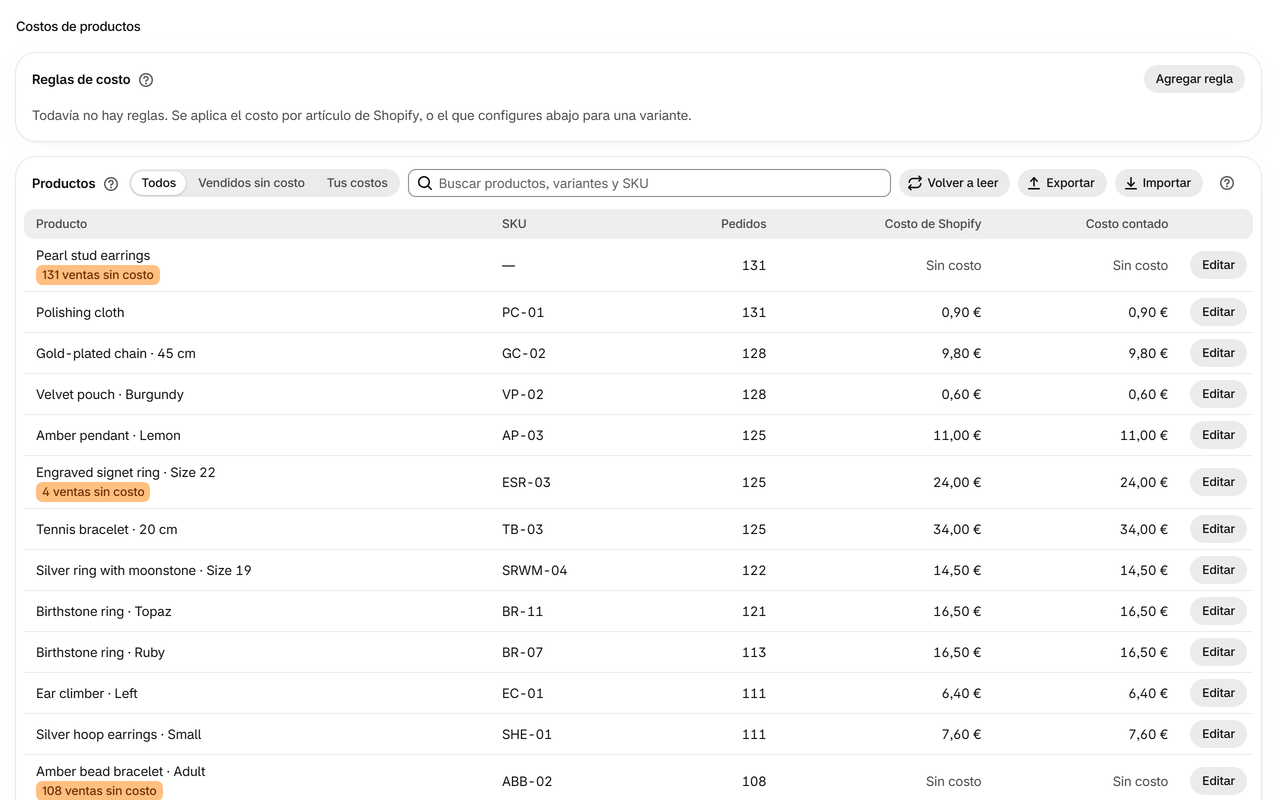
Task: Edit Birthstone ring Topaz cost
Action: [x=1218, y=611]
